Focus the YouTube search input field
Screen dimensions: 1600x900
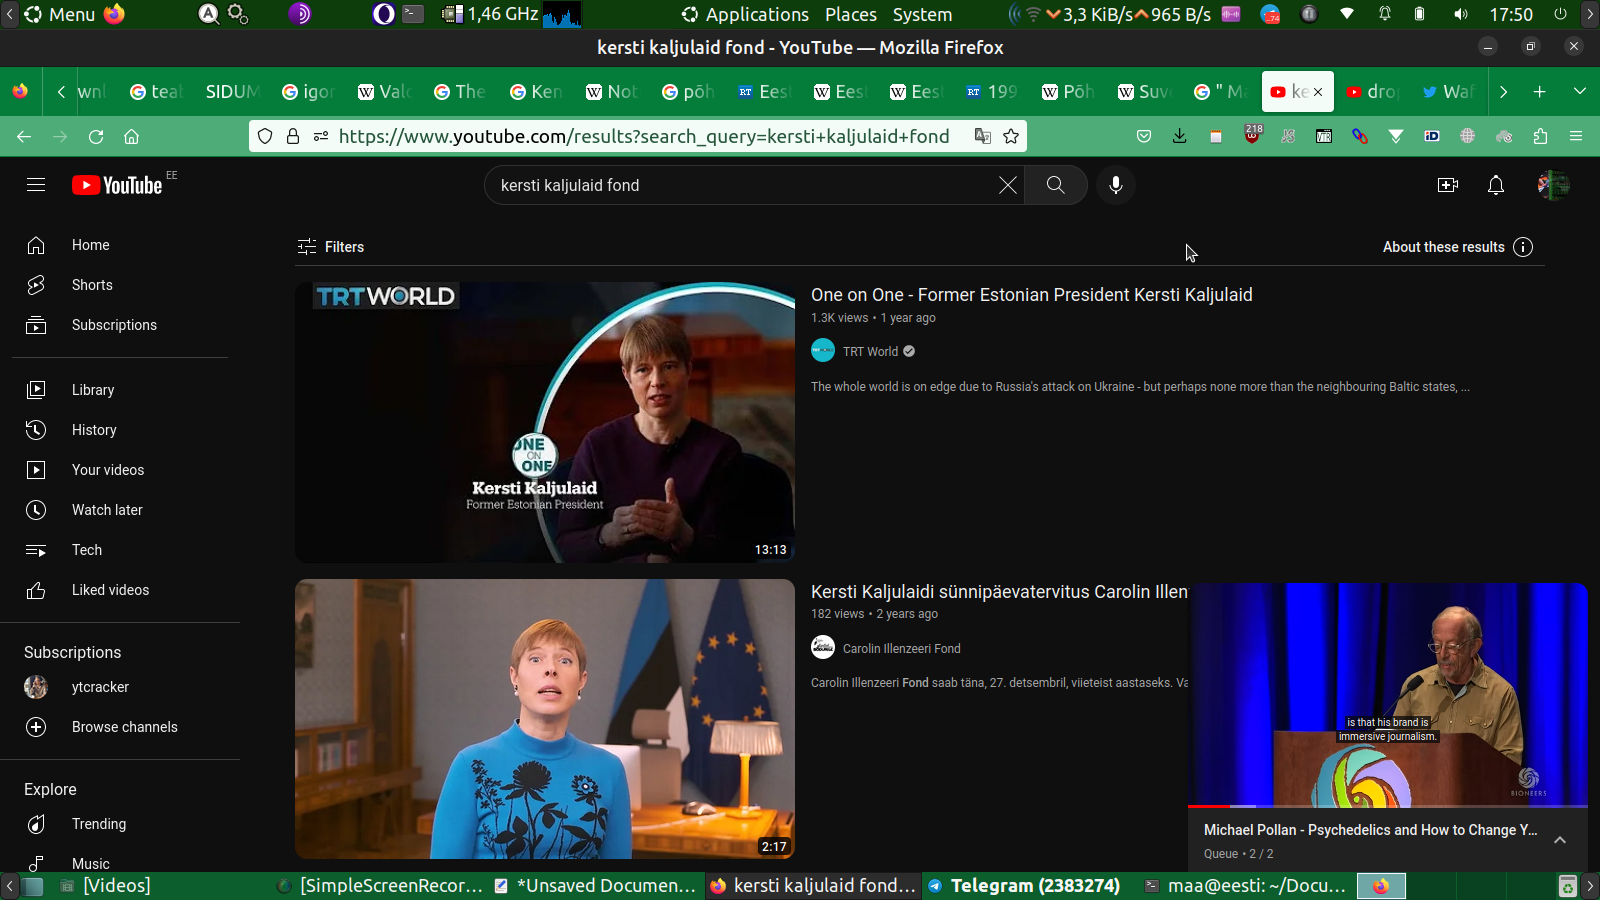pos(745,185)
